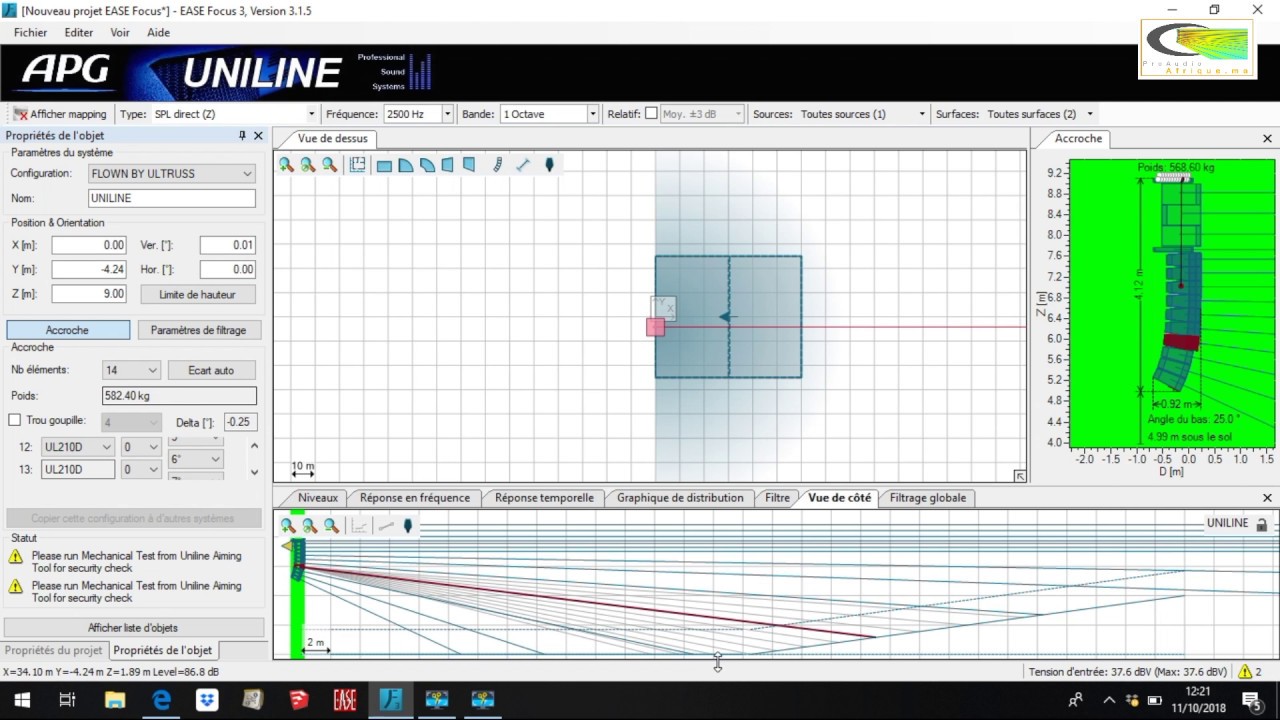Switch to Filtrage globale tab
The image size is (1280, 720).
click(928, 497)
